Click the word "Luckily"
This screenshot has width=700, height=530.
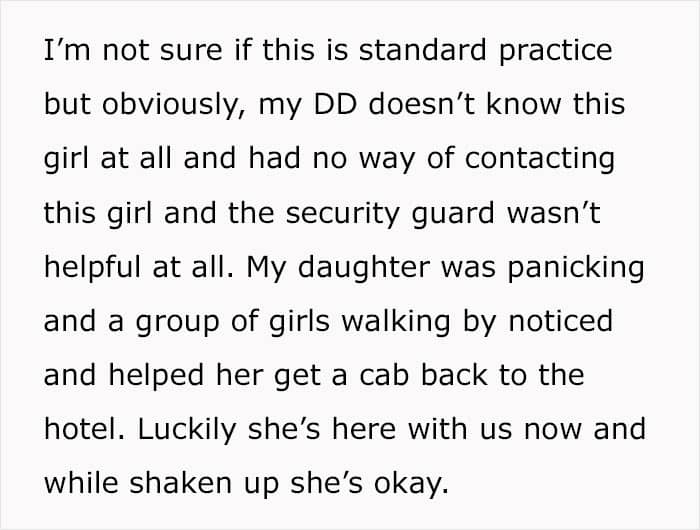(x=186, y=431)
